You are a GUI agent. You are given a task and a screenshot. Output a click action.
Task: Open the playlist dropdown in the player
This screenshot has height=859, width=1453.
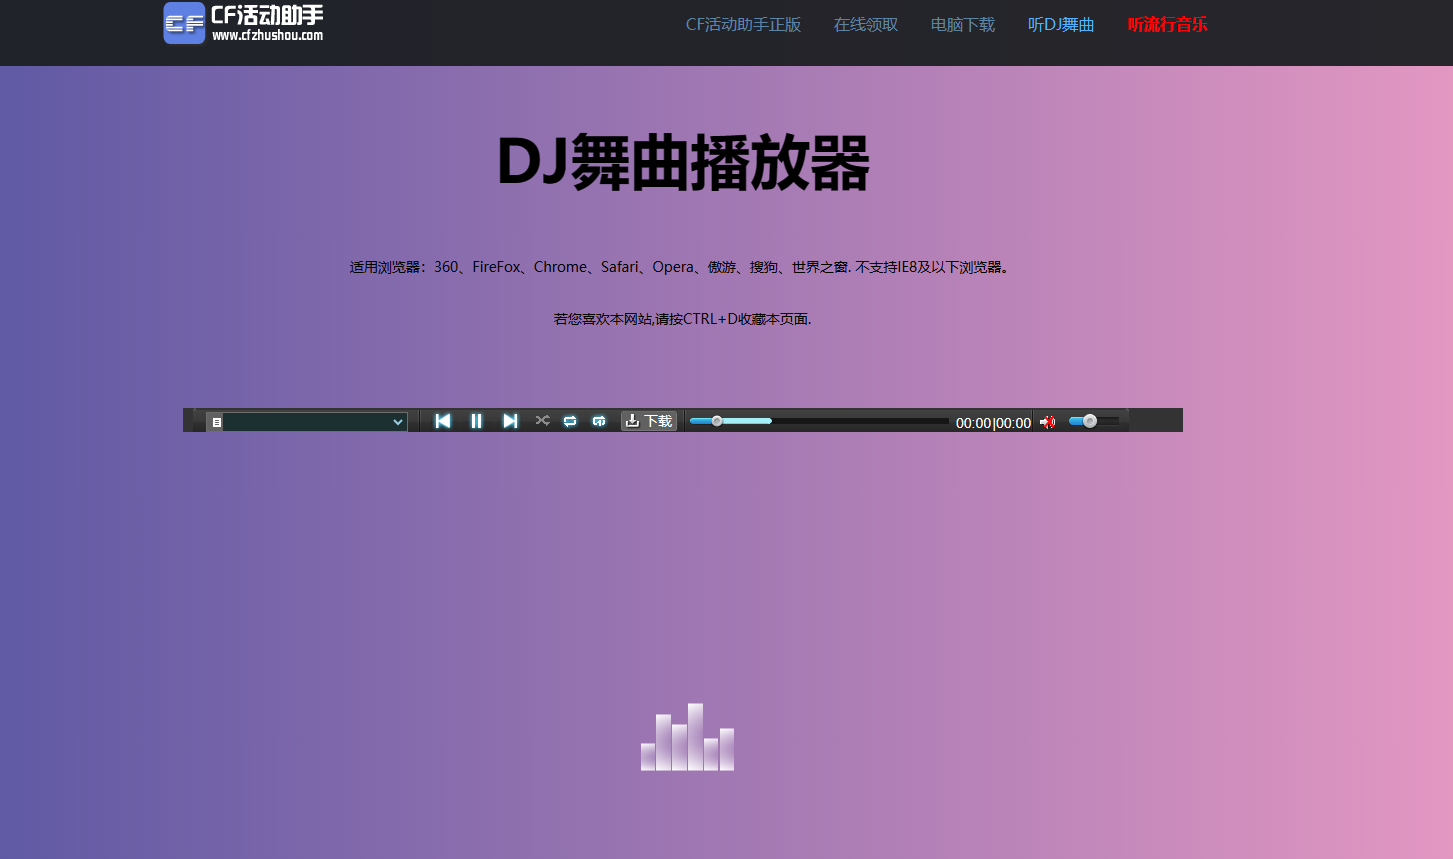point(315,422)
